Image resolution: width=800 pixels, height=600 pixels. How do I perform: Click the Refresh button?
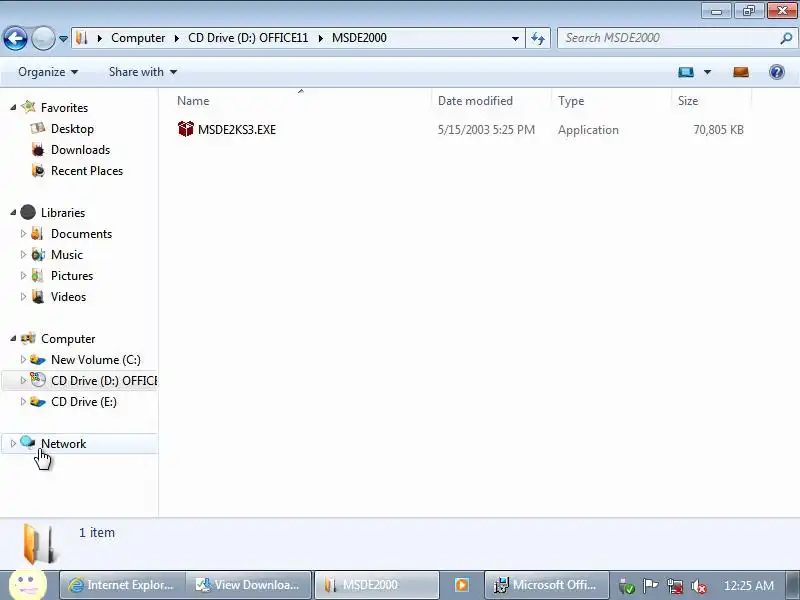(538, 38)
